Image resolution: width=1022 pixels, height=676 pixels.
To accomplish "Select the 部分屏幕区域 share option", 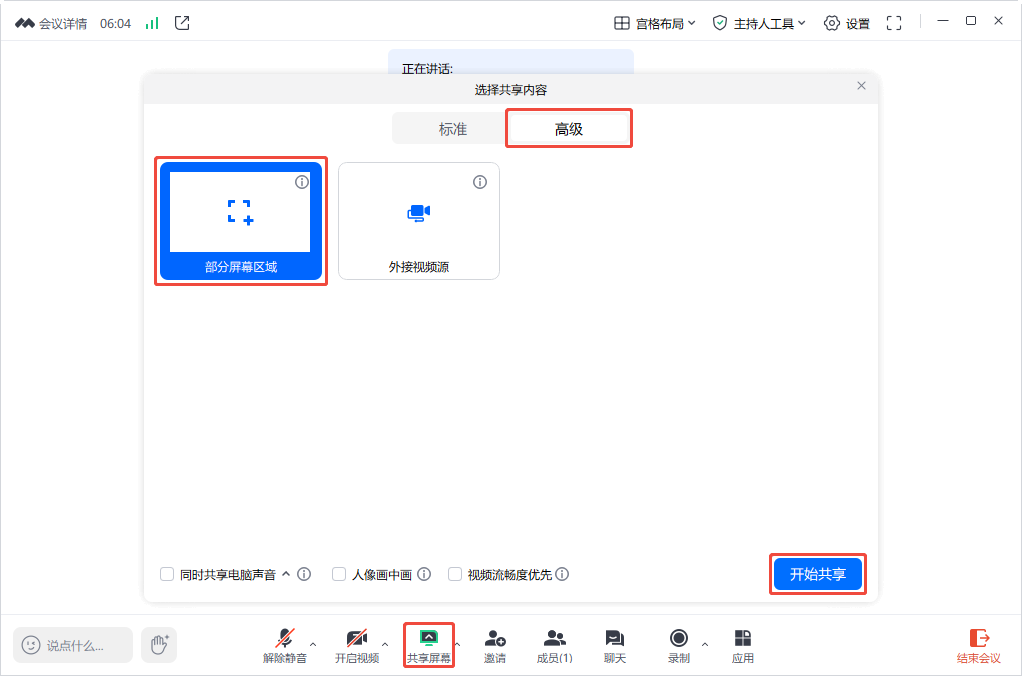I will [241, 221].
